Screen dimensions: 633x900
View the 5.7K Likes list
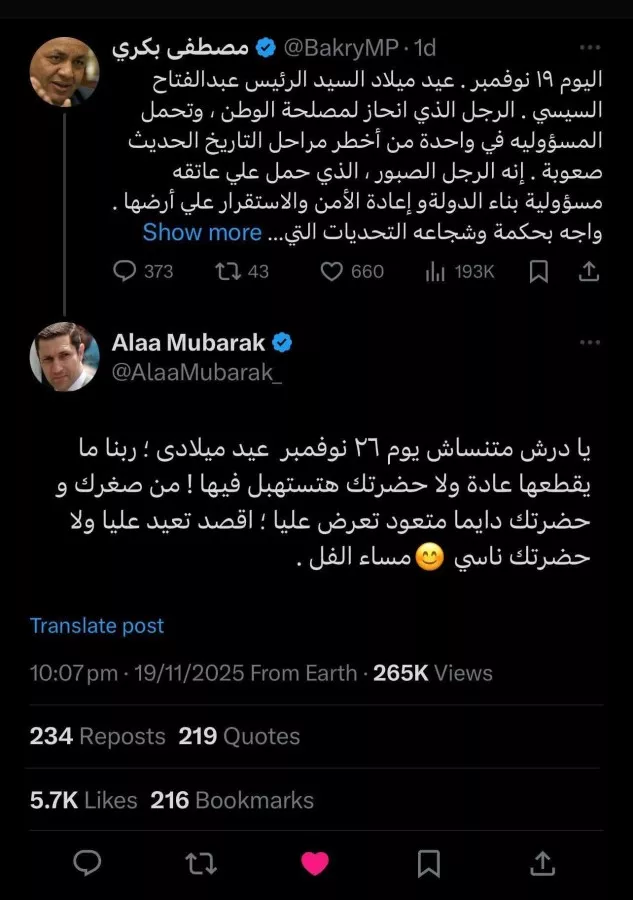click(83, 800)
